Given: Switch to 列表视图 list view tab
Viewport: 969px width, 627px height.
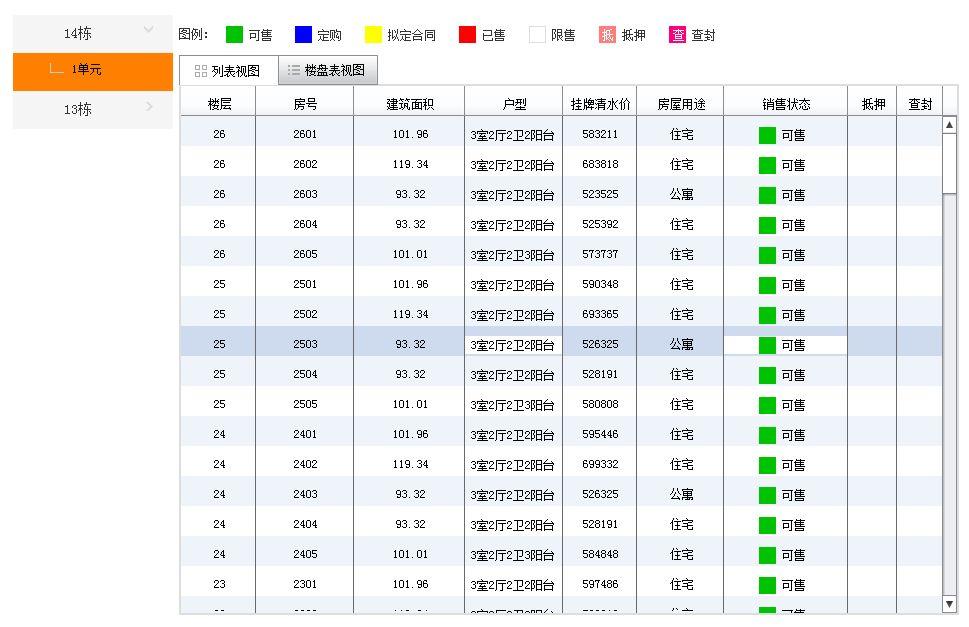Looking at the screenshot, I should pyautogui.click(x=228, y=71).
